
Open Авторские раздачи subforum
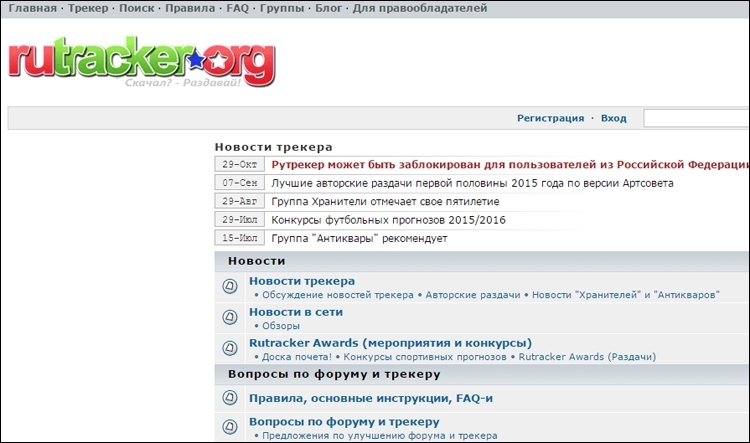click(473, 295)
